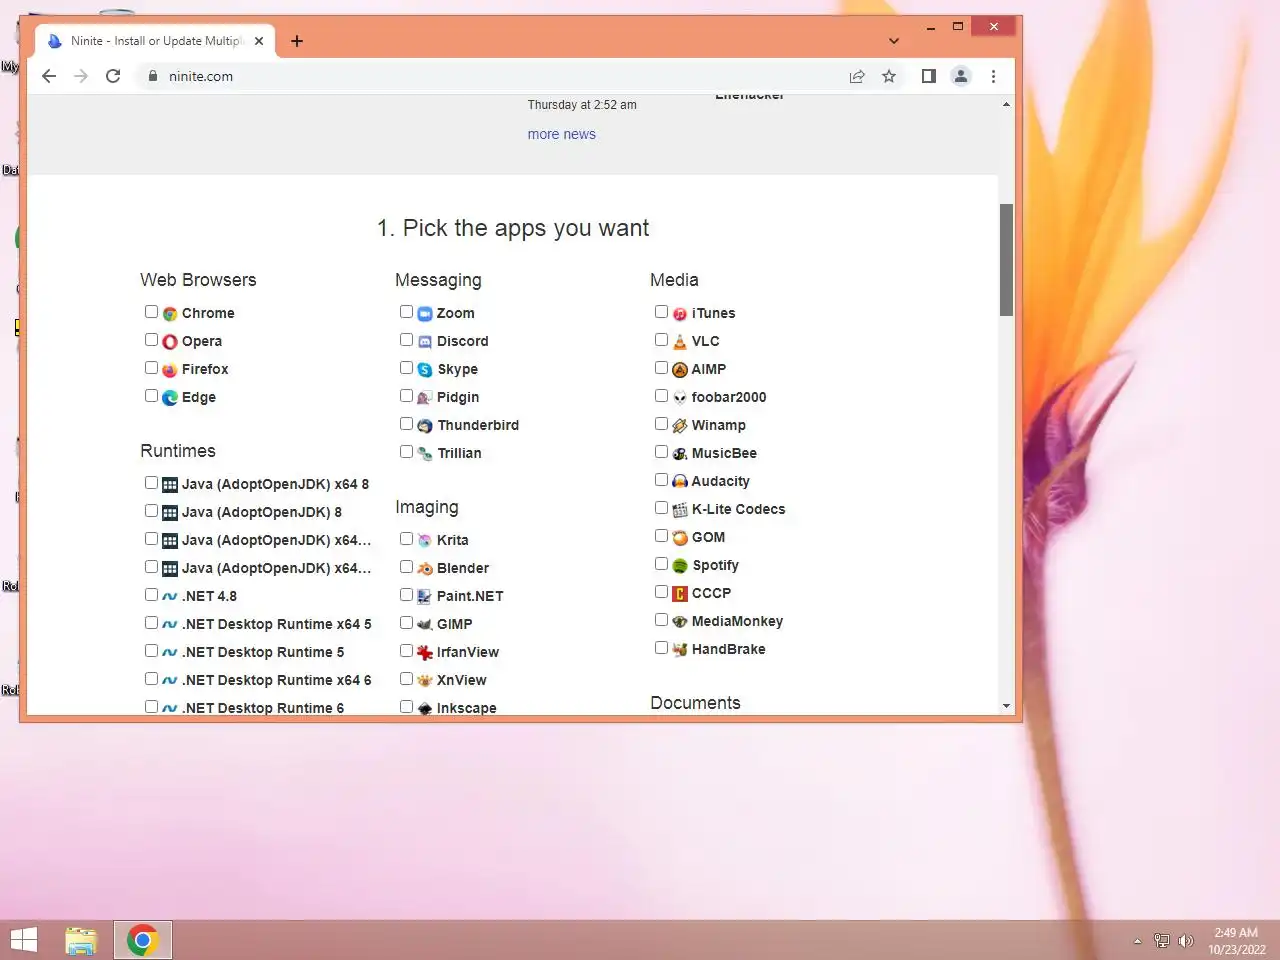Open the tab search dropdown chevron
Image resolution: width=1280 pixels, height=960 pixels.
894,41
